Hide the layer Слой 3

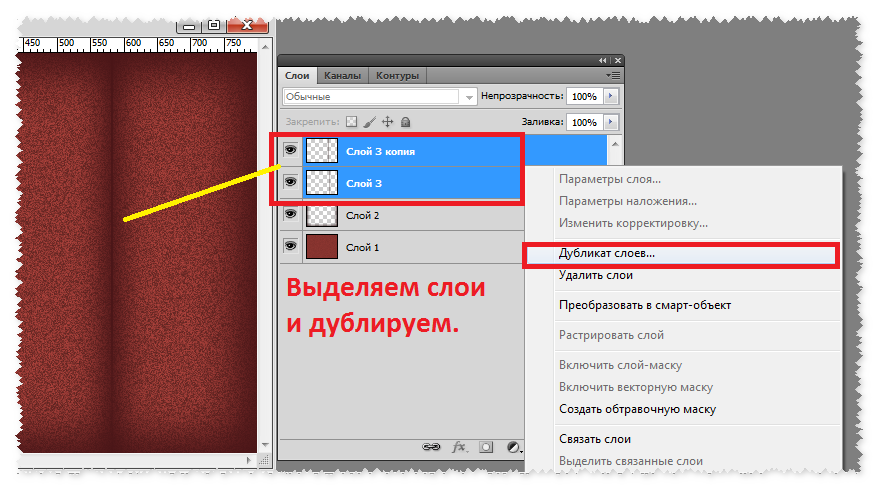[x=290, y=182]
